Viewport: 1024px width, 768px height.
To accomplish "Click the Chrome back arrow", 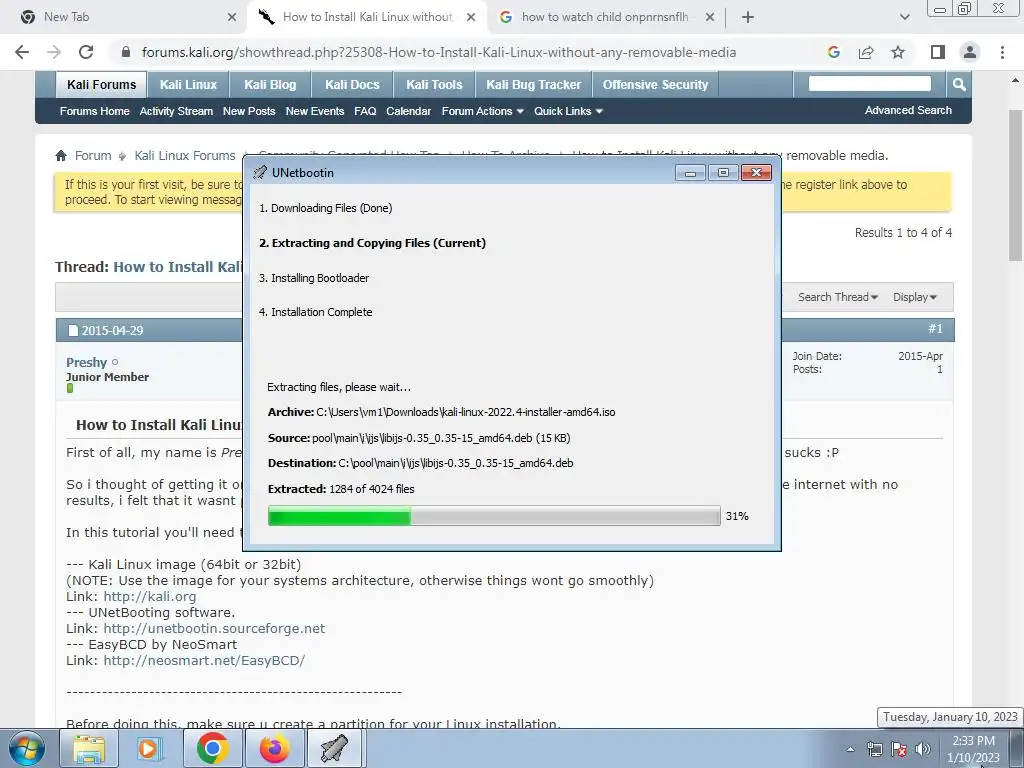I will coord(22,52).
